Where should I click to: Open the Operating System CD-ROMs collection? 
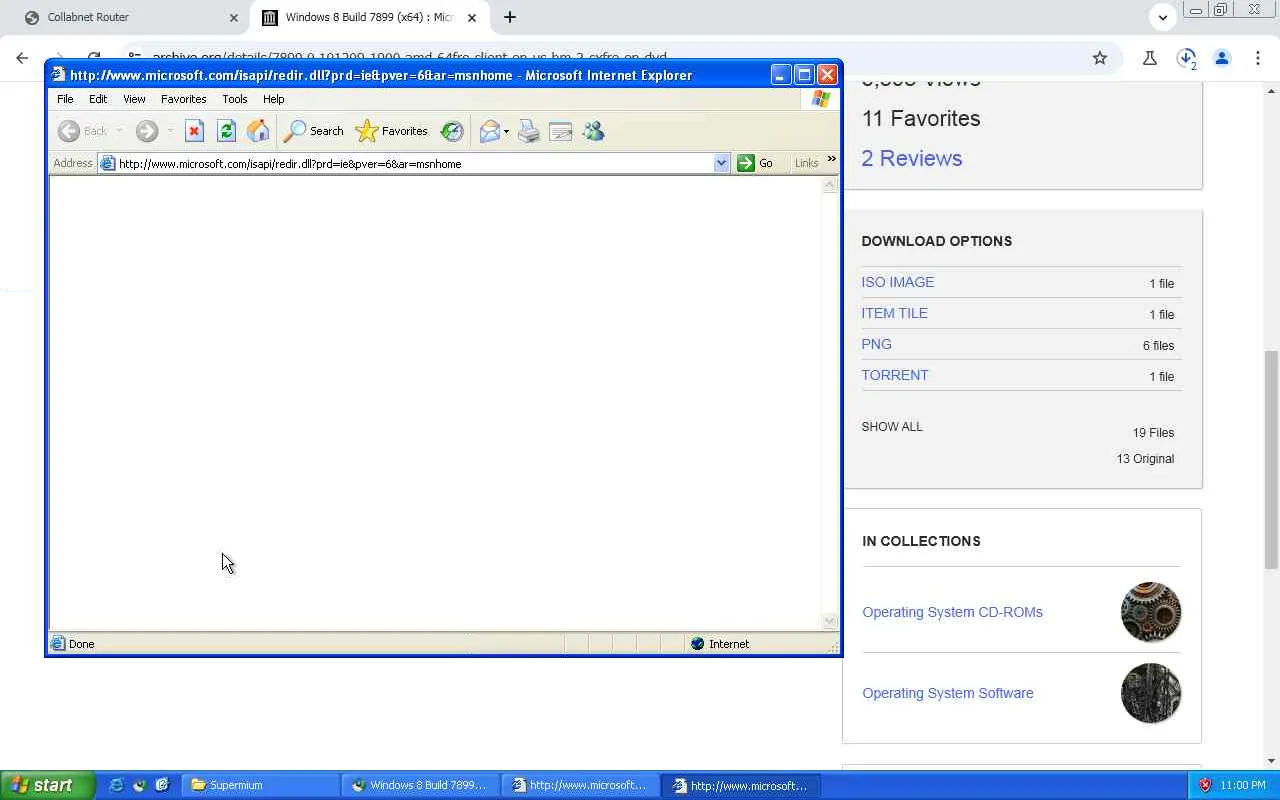(x=953, y=612)
